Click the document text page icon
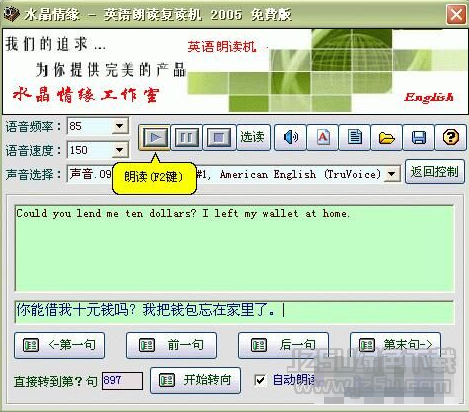 [x=354, y=137]
